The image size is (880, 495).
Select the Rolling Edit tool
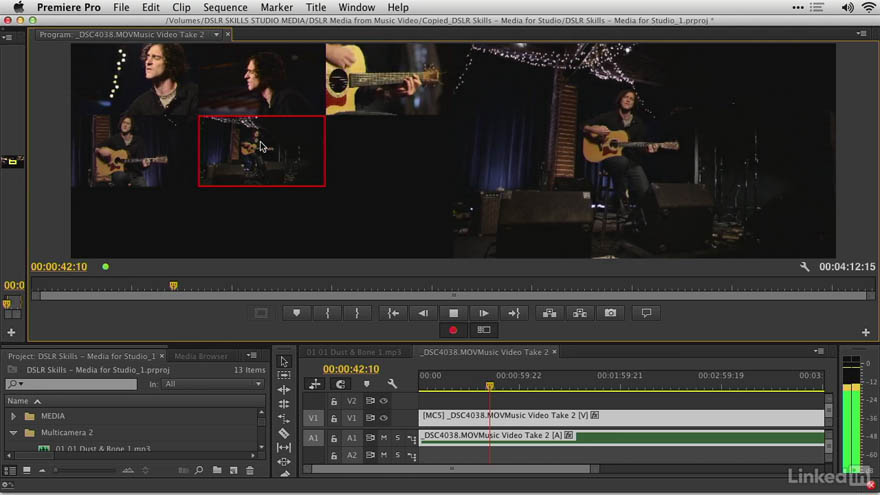284,404
